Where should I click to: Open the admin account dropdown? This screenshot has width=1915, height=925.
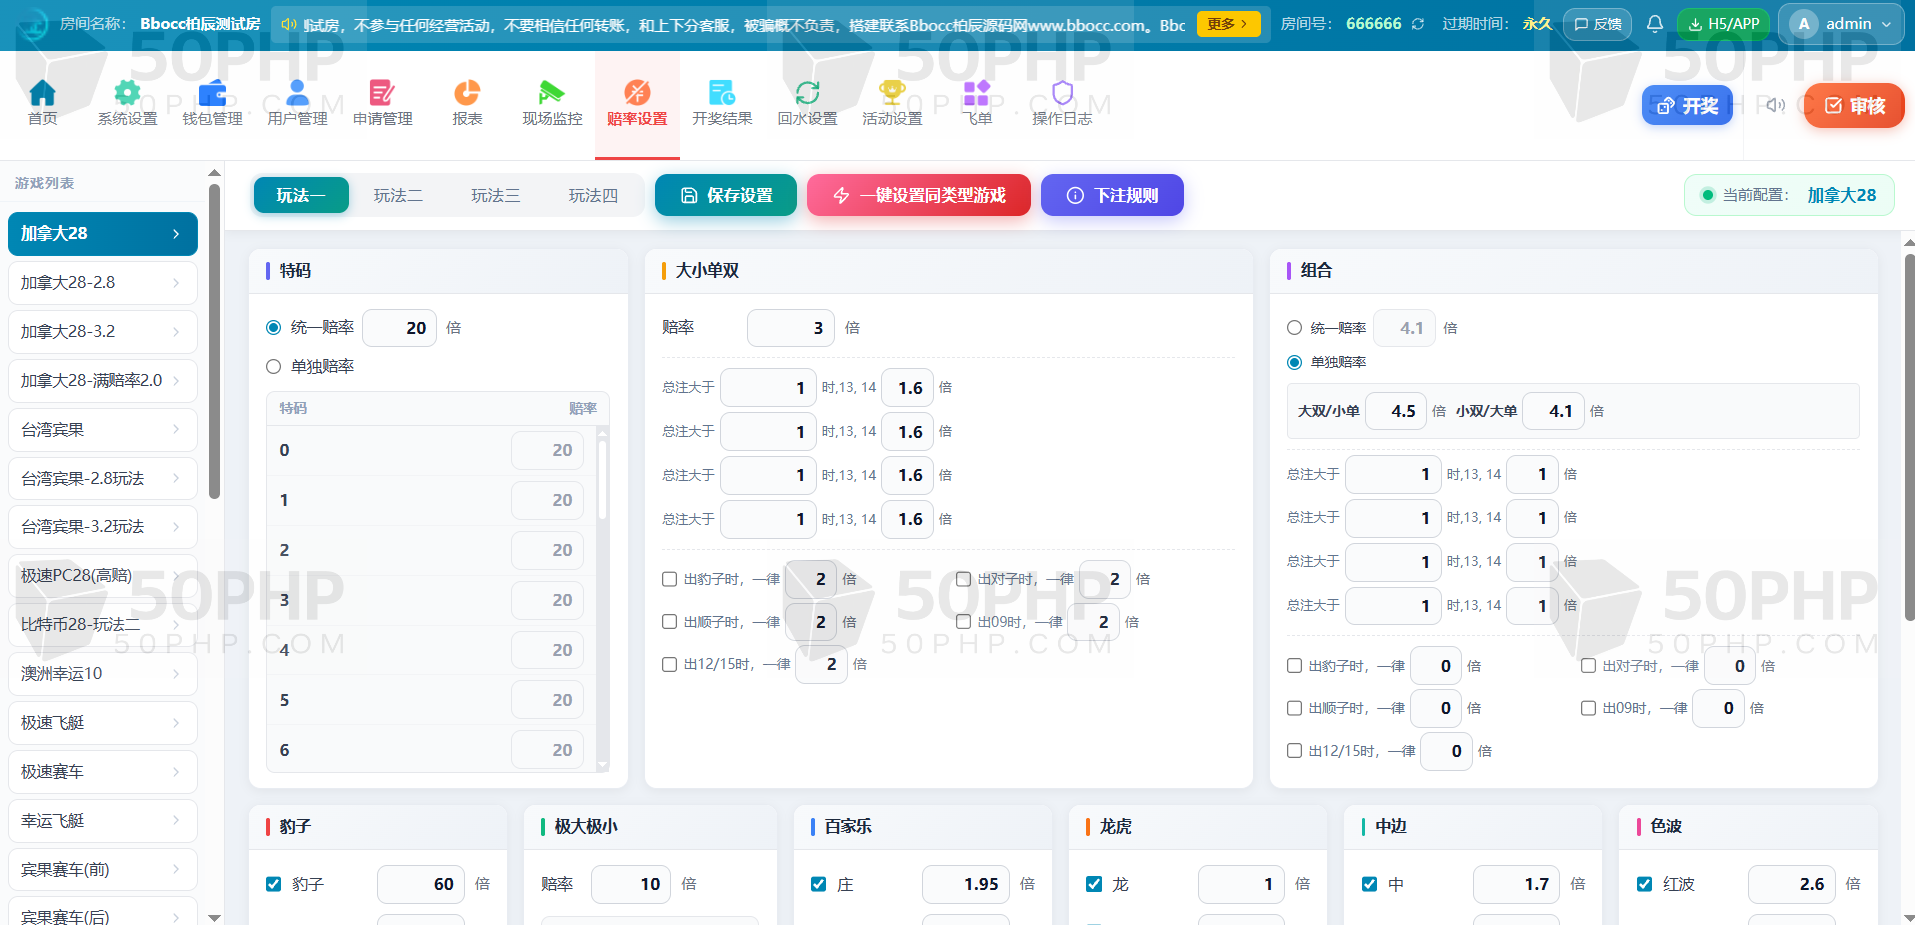1840,24
